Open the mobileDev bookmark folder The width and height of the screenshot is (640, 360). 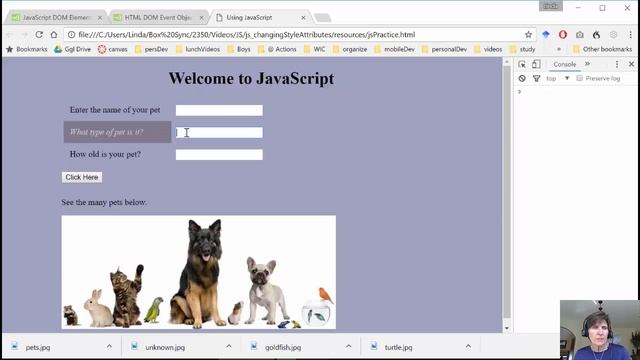[394, 49]
